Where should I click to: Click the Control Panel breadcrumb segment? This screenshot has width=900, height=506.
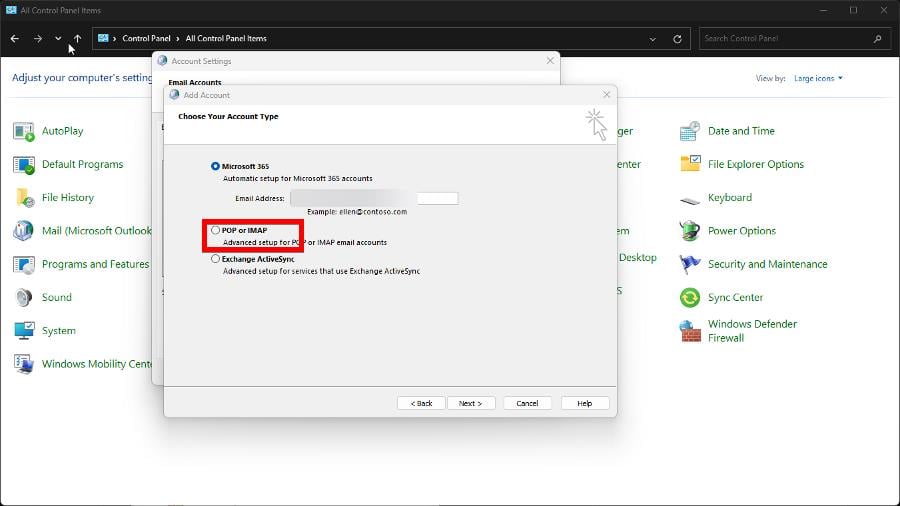(x=146, y=38)
